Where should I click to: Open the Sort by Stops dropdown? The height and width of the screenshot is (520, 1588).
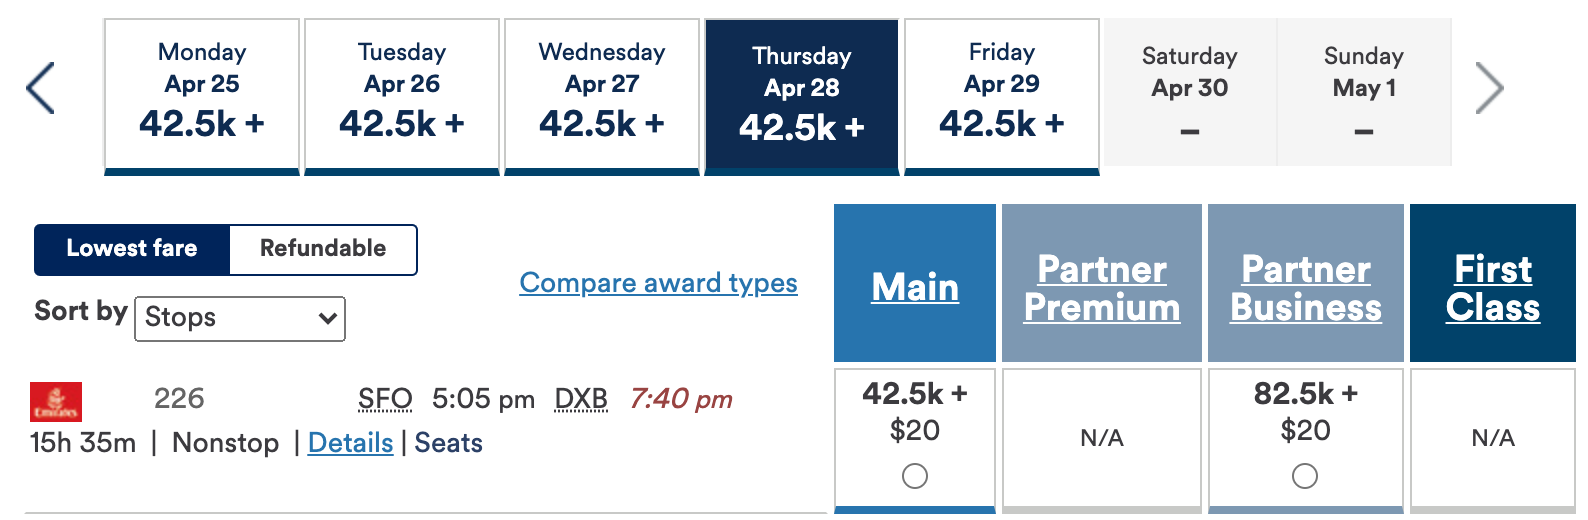tap(240, 318)
